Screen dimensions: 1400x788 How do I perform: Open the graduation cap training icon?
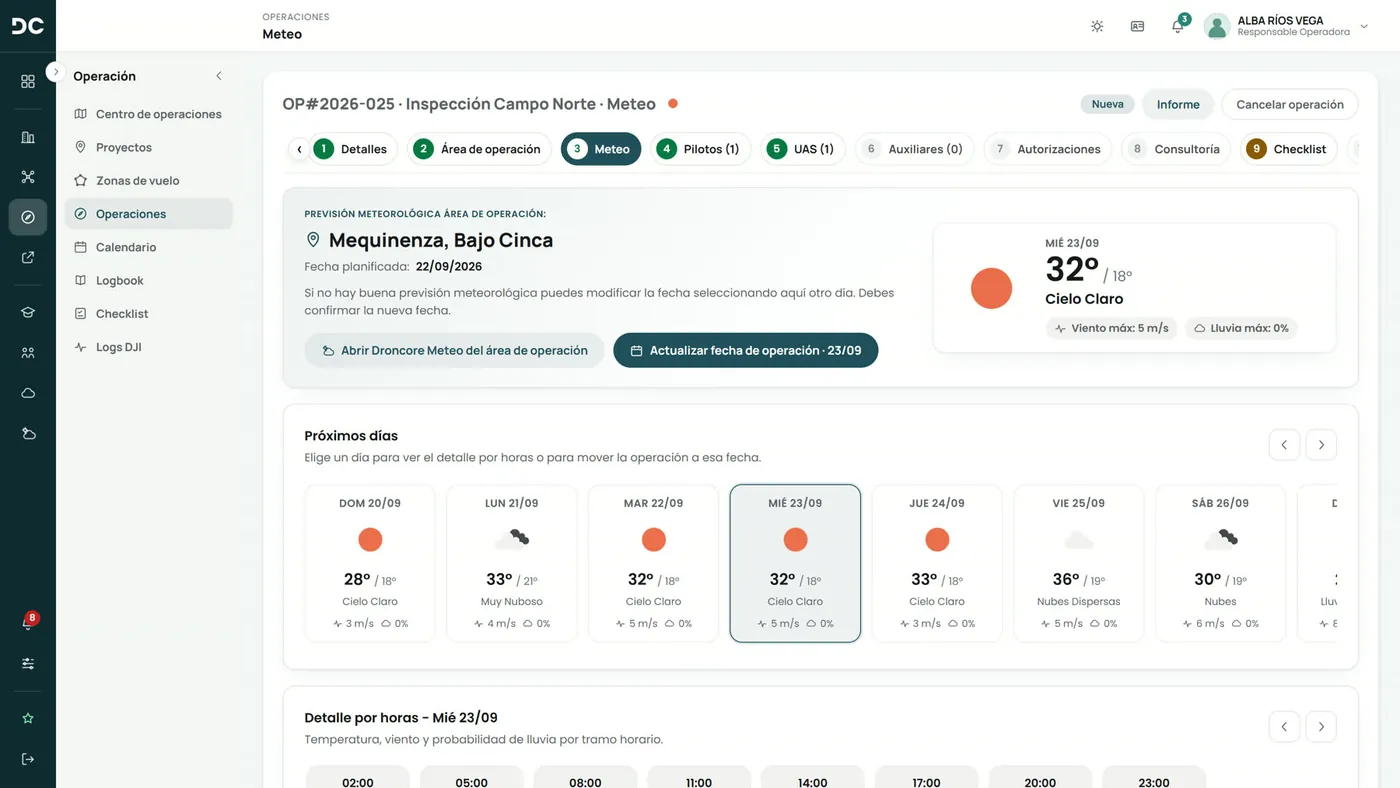click(x=28, y=313)
